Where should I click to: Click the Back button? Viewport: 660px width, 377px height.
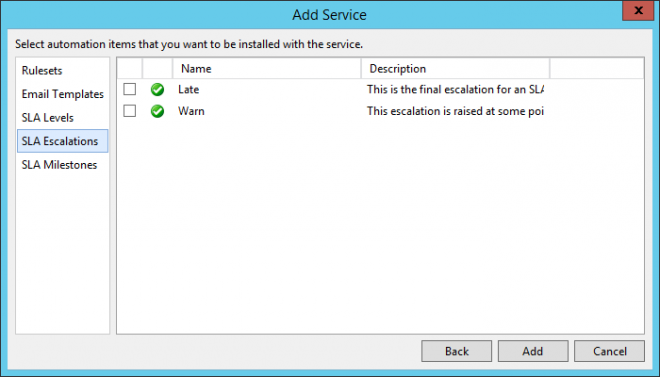[456, 351]
